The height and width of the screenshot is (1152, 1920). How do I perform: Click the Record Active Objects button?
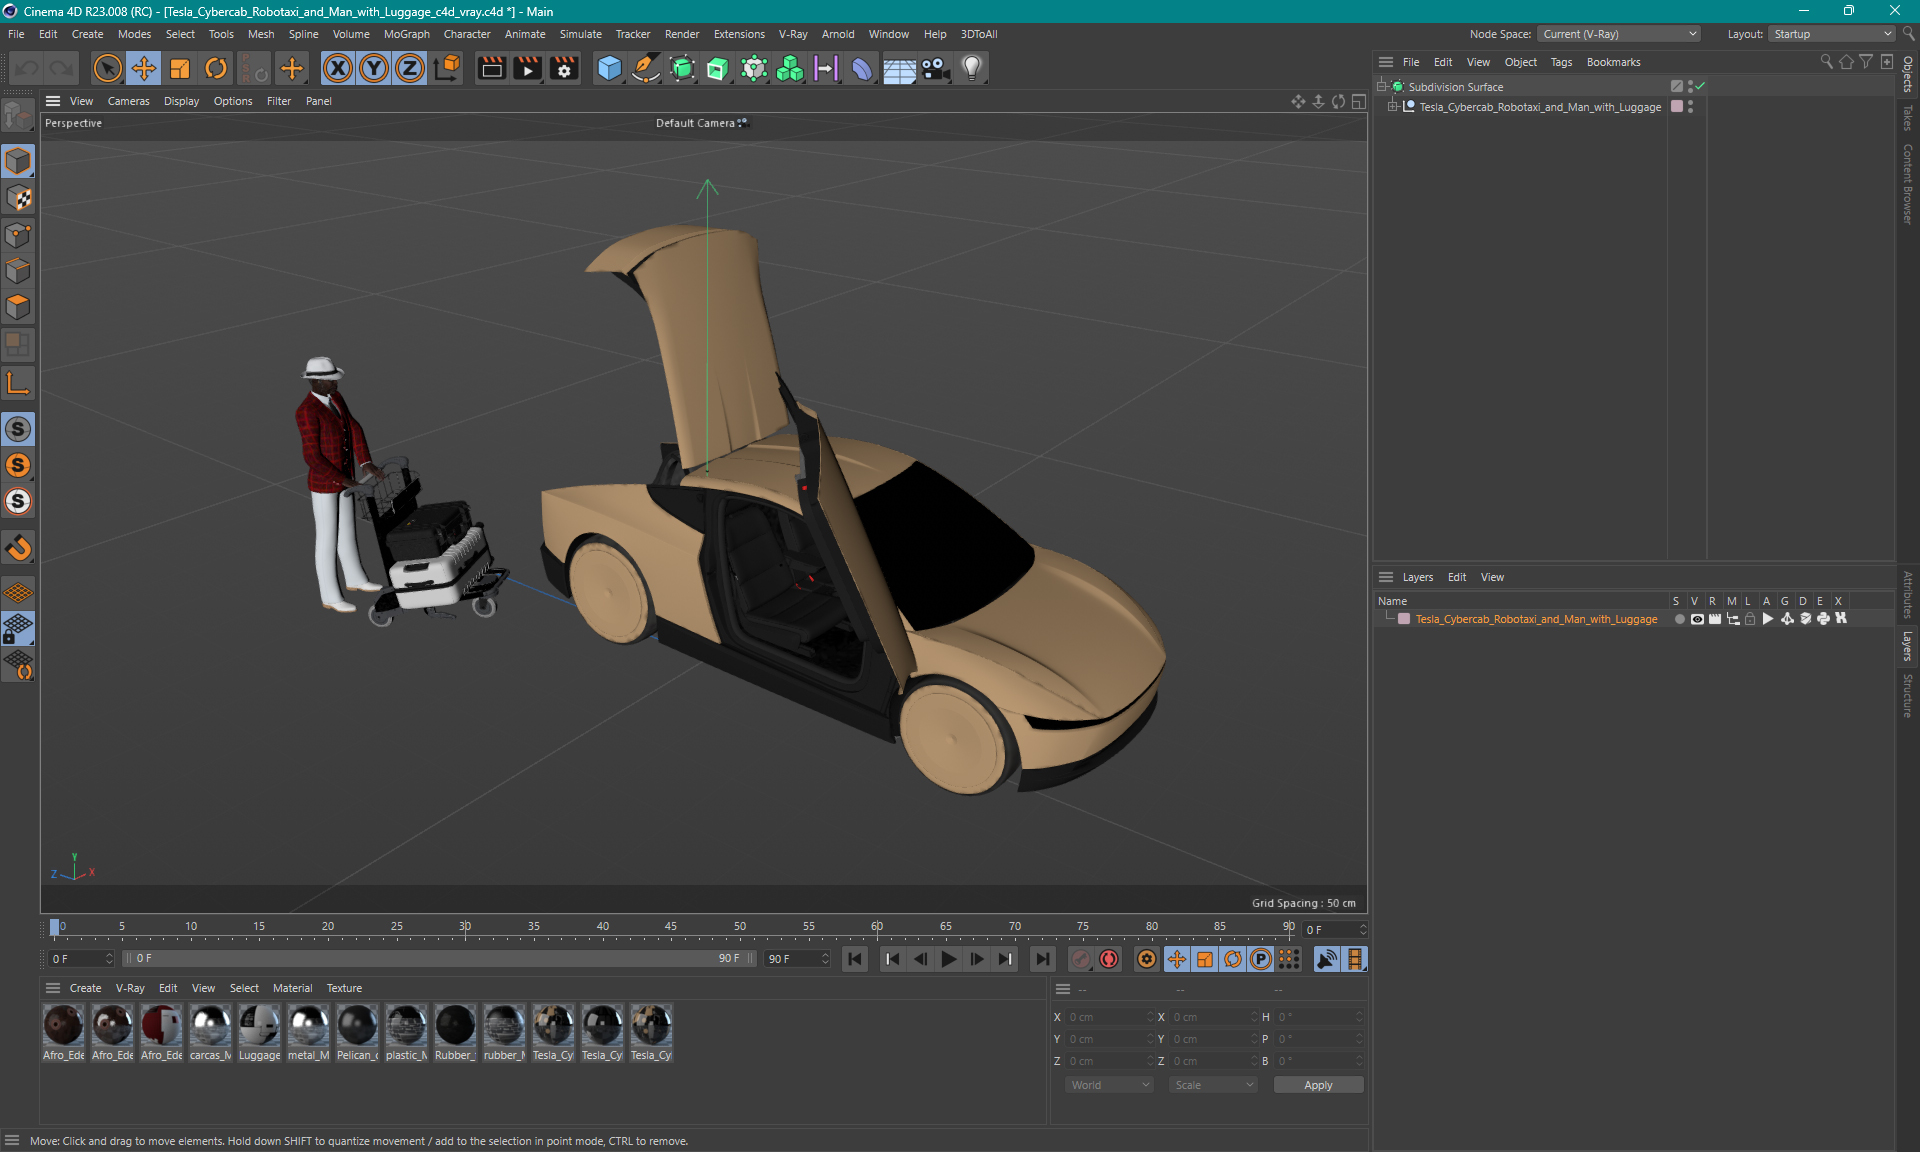pos(1081,959)
